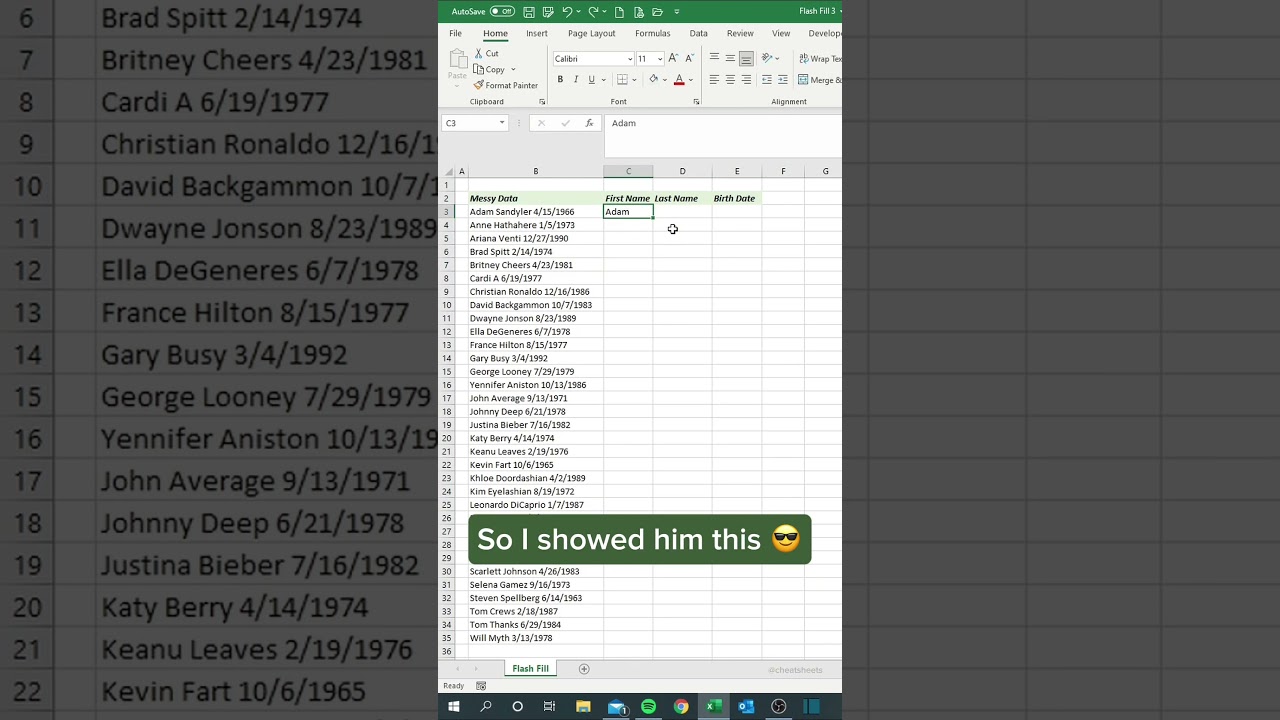Click the Bottom Align icon

[x=746, y=59]
